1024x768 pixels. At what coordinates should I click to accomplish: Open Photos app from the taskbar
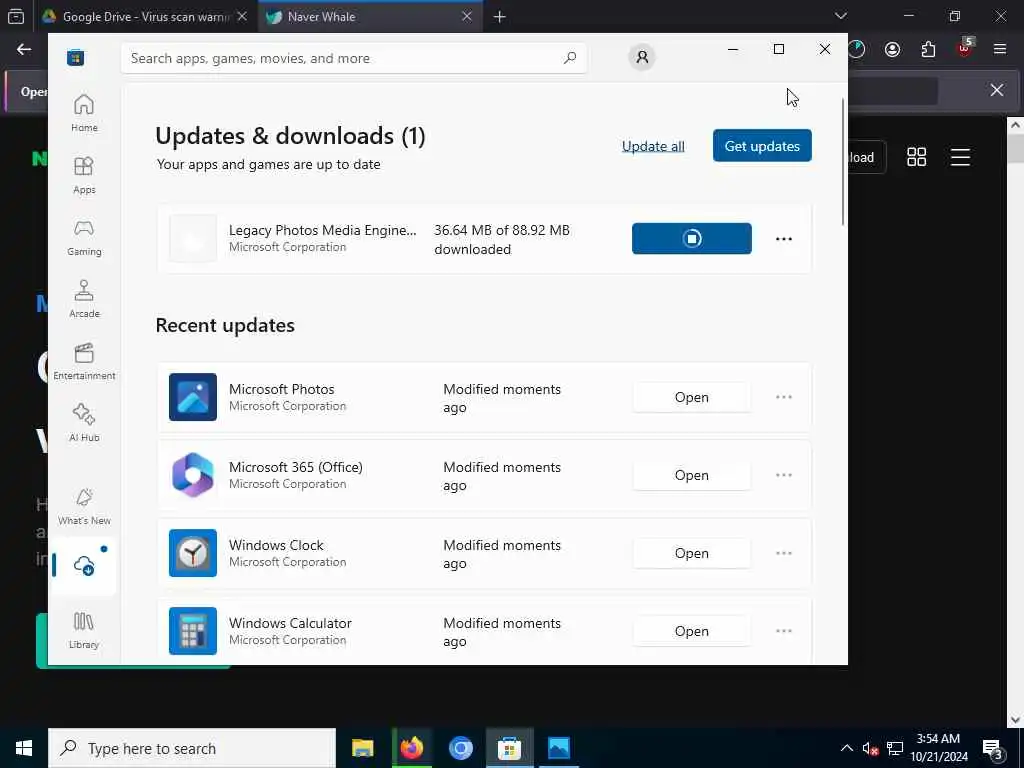(559, 748)
